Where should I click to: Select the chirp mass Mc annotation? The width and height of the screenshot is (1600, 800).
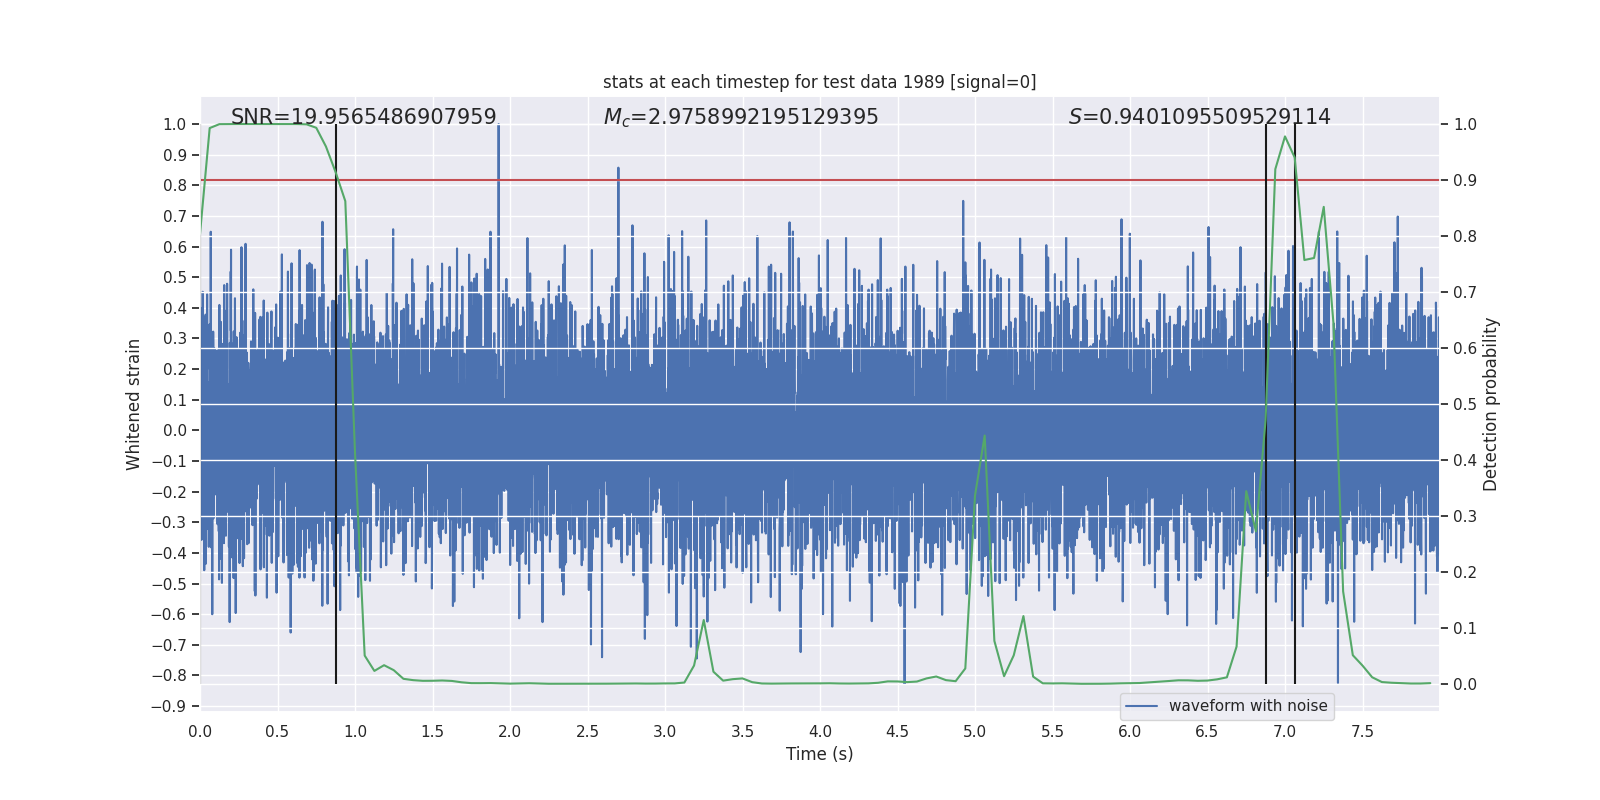740,117
